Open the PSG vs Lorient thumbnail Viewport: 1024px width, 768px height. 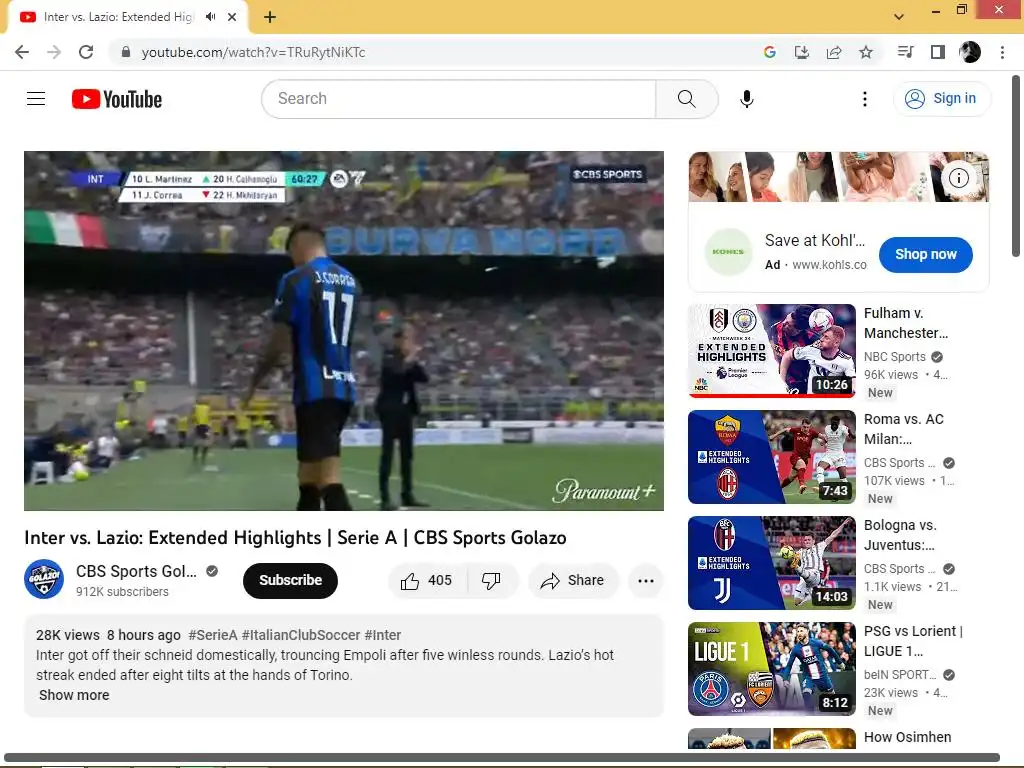(x=771, y=669)
